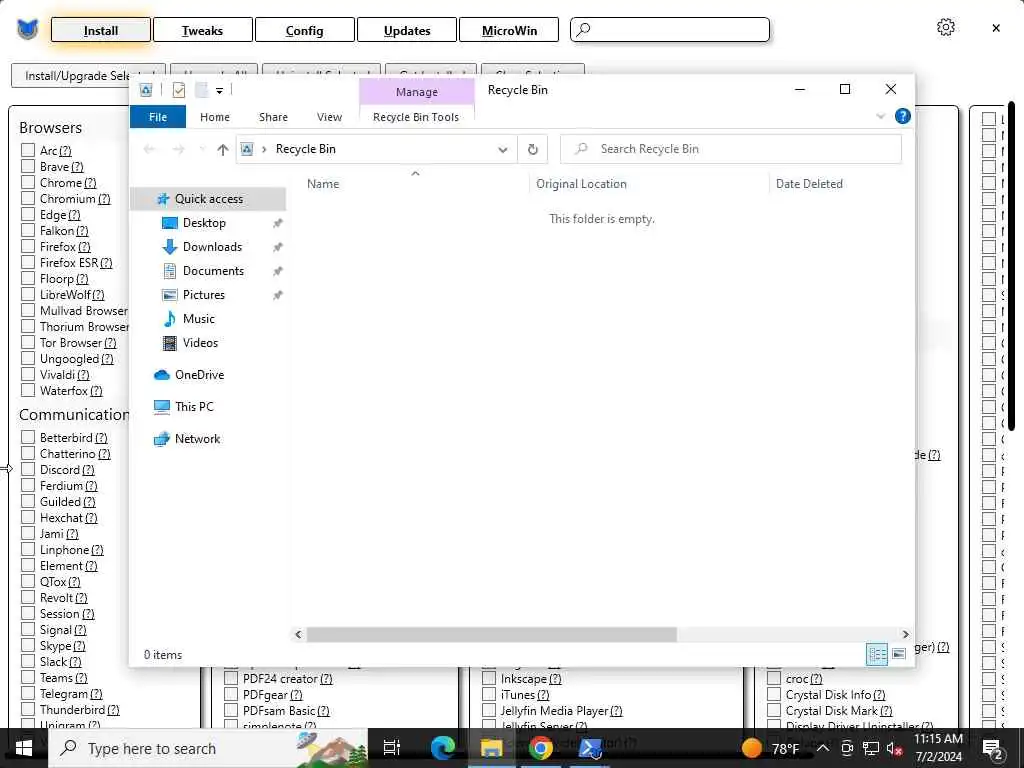Image resolution: width=1024 pixels, height=768 pixels.
Task: Enable the Crystal Disk Info checkbox
Action: point(774,694)
